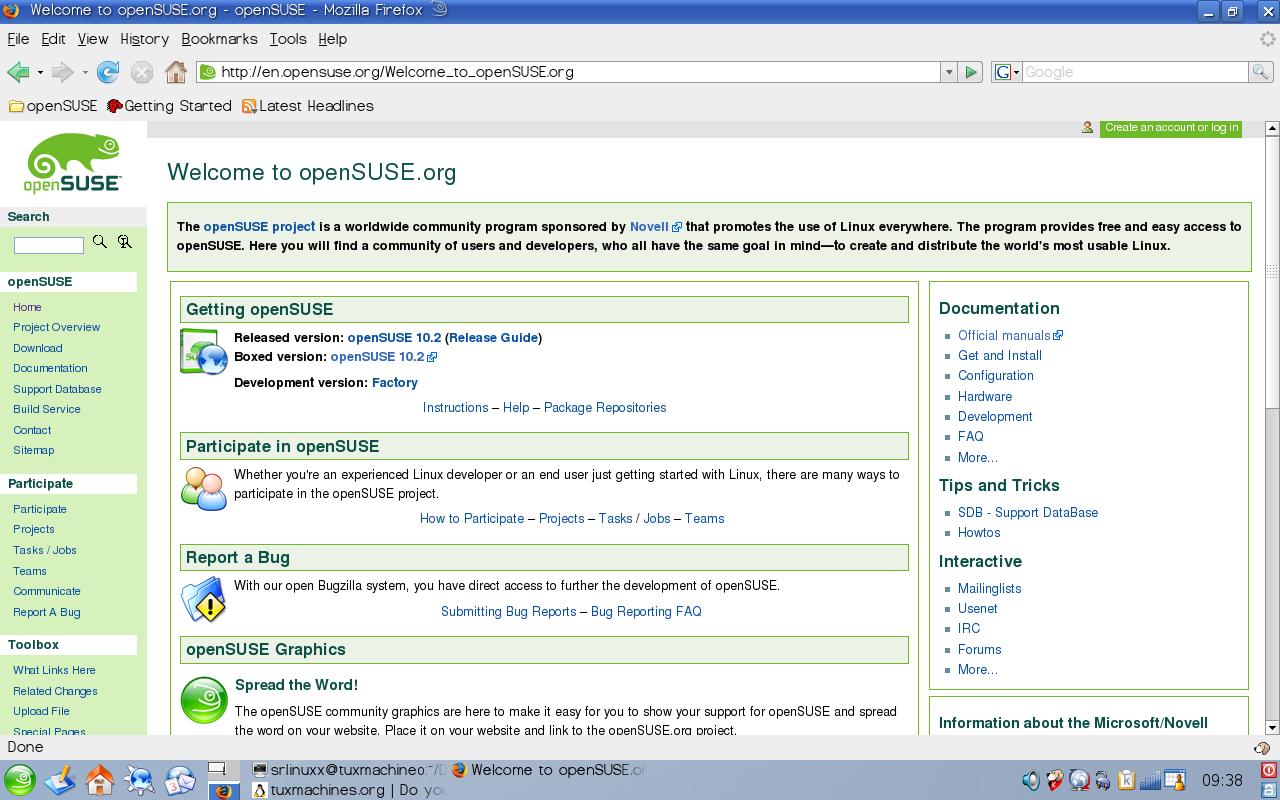Click the green openSUSE Graphics icon
Screen dimensions: 1280x800
click(x=204, y=700)
